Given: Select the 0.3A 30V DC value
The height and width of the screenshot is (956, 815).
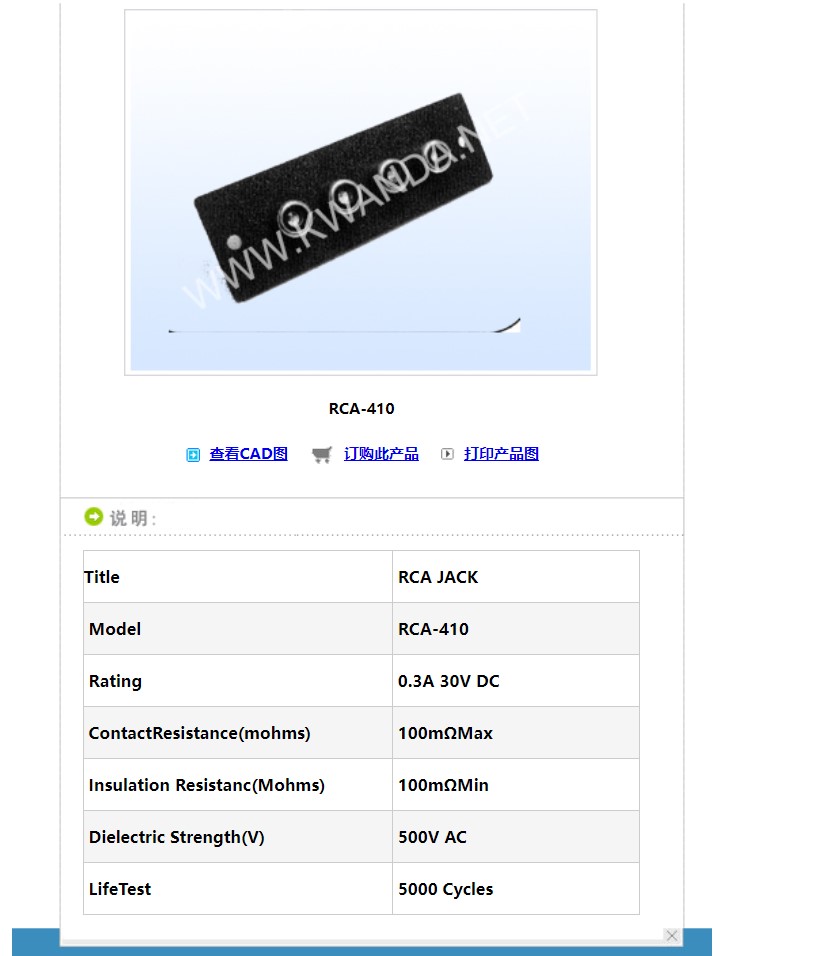Looking at the screenshot, I should point(449,681).
